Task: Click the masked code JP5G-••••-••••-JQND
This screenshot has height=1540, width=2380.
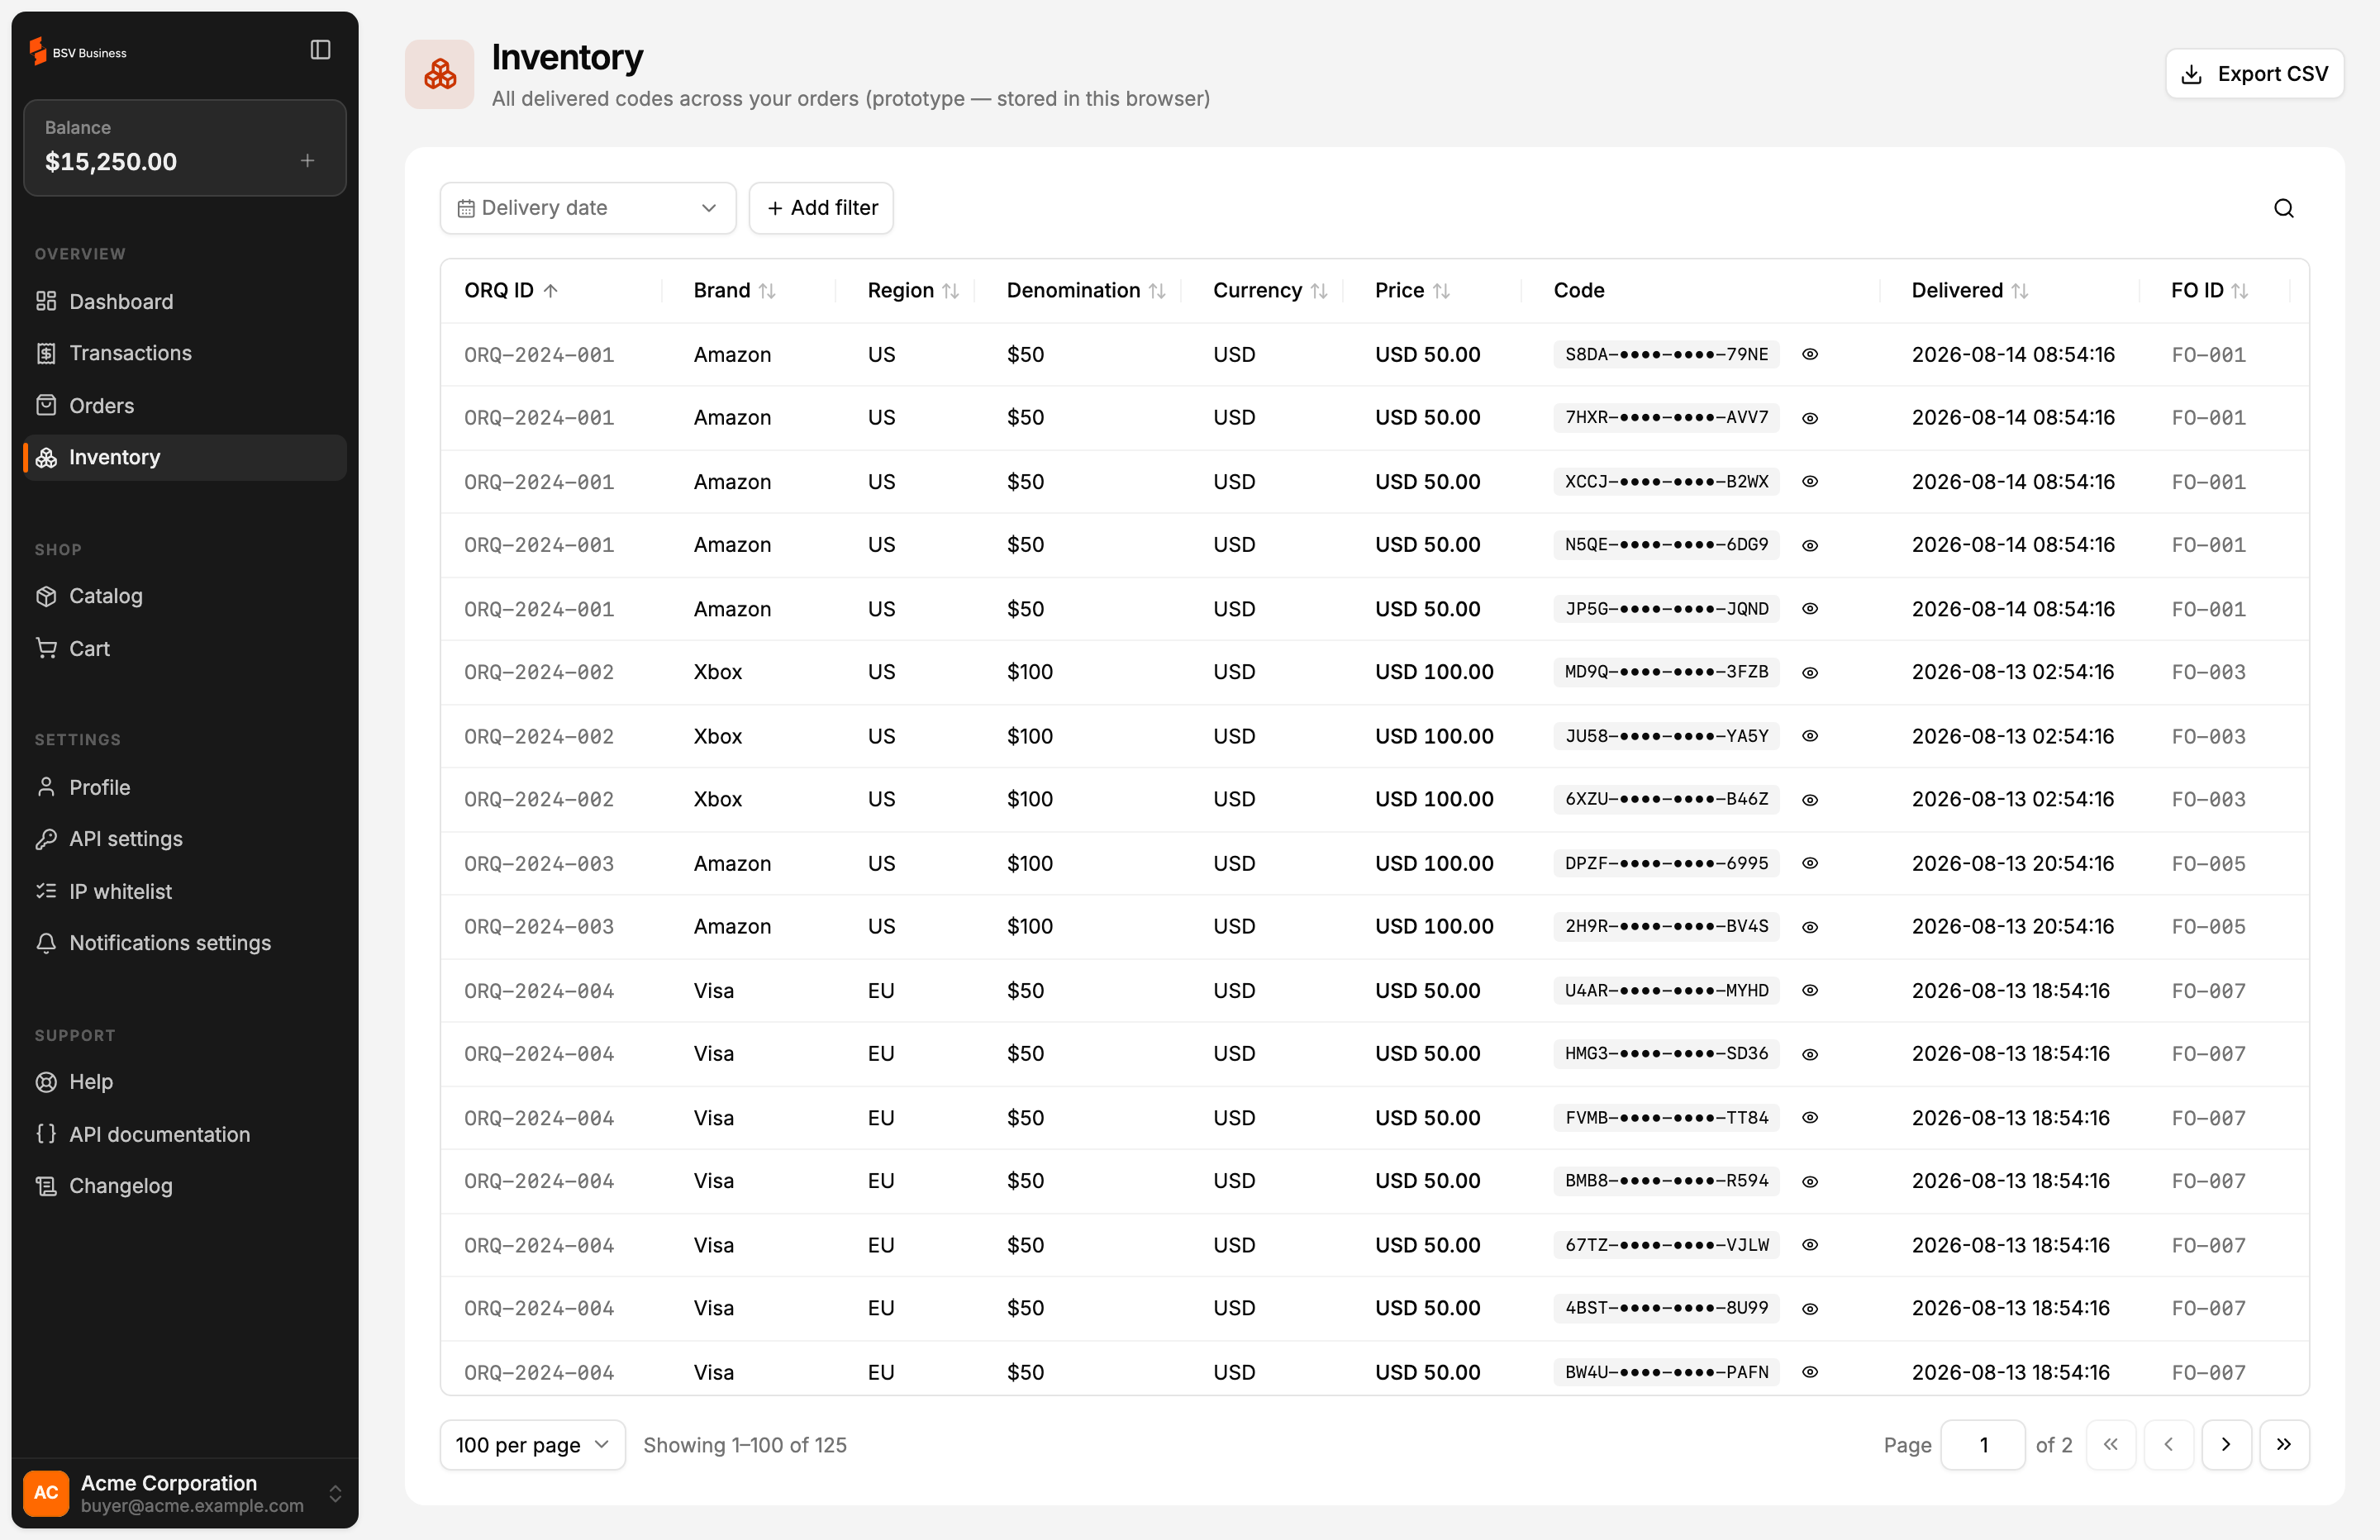Action: [x=1667, y=609]
